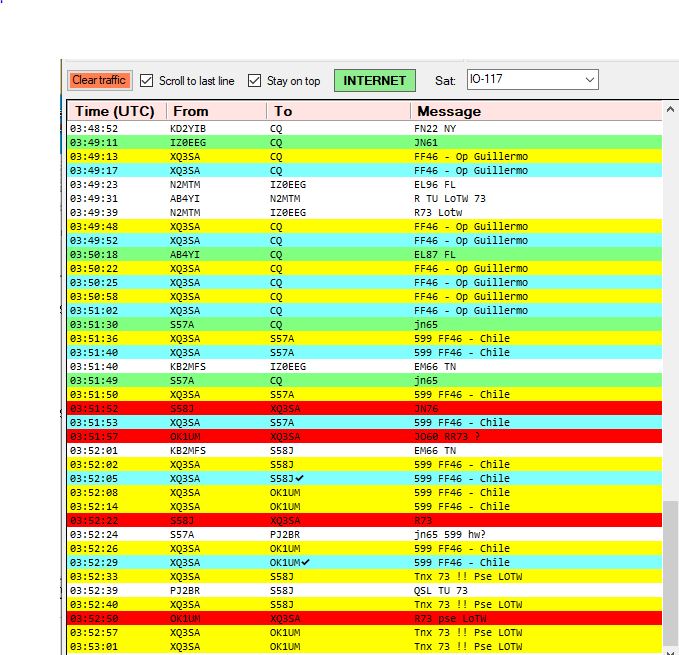This screenshot has width=679, height=655.
Task: Click the 03:52:33 Tnx 73 message
Action: click(468, 577)
